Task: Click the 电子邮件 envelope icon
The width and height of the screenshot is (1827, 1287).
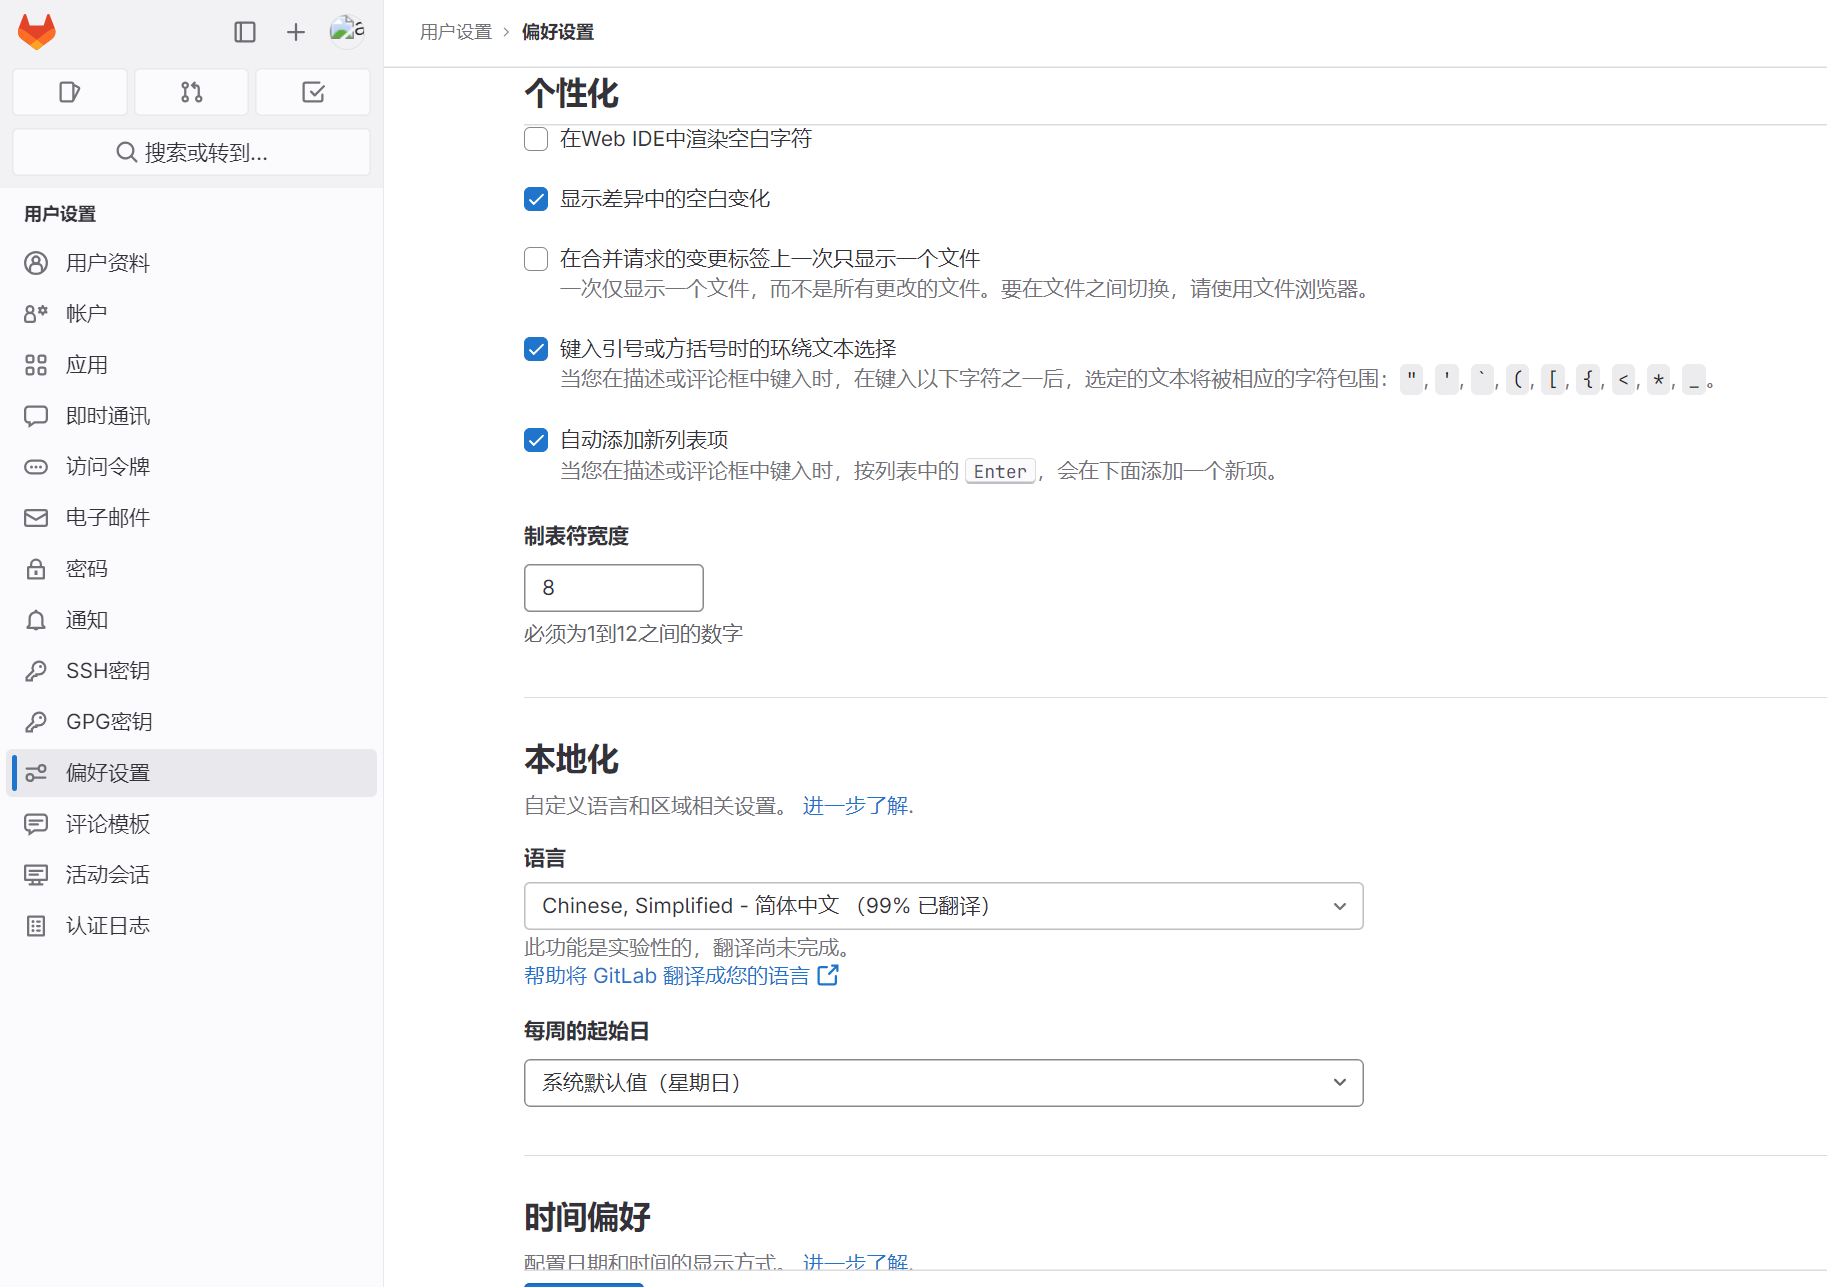Action: point(36,518)
